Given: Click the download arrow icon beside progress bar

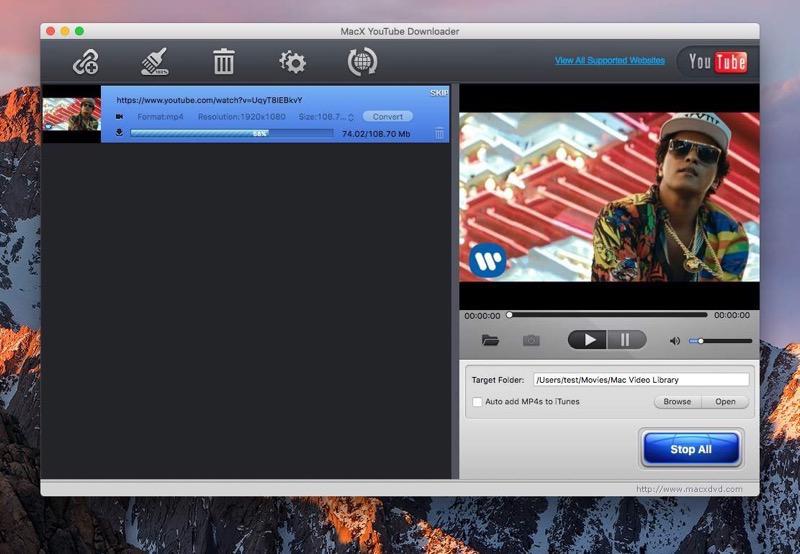Looking at the screenshot, I should [119, 133].
